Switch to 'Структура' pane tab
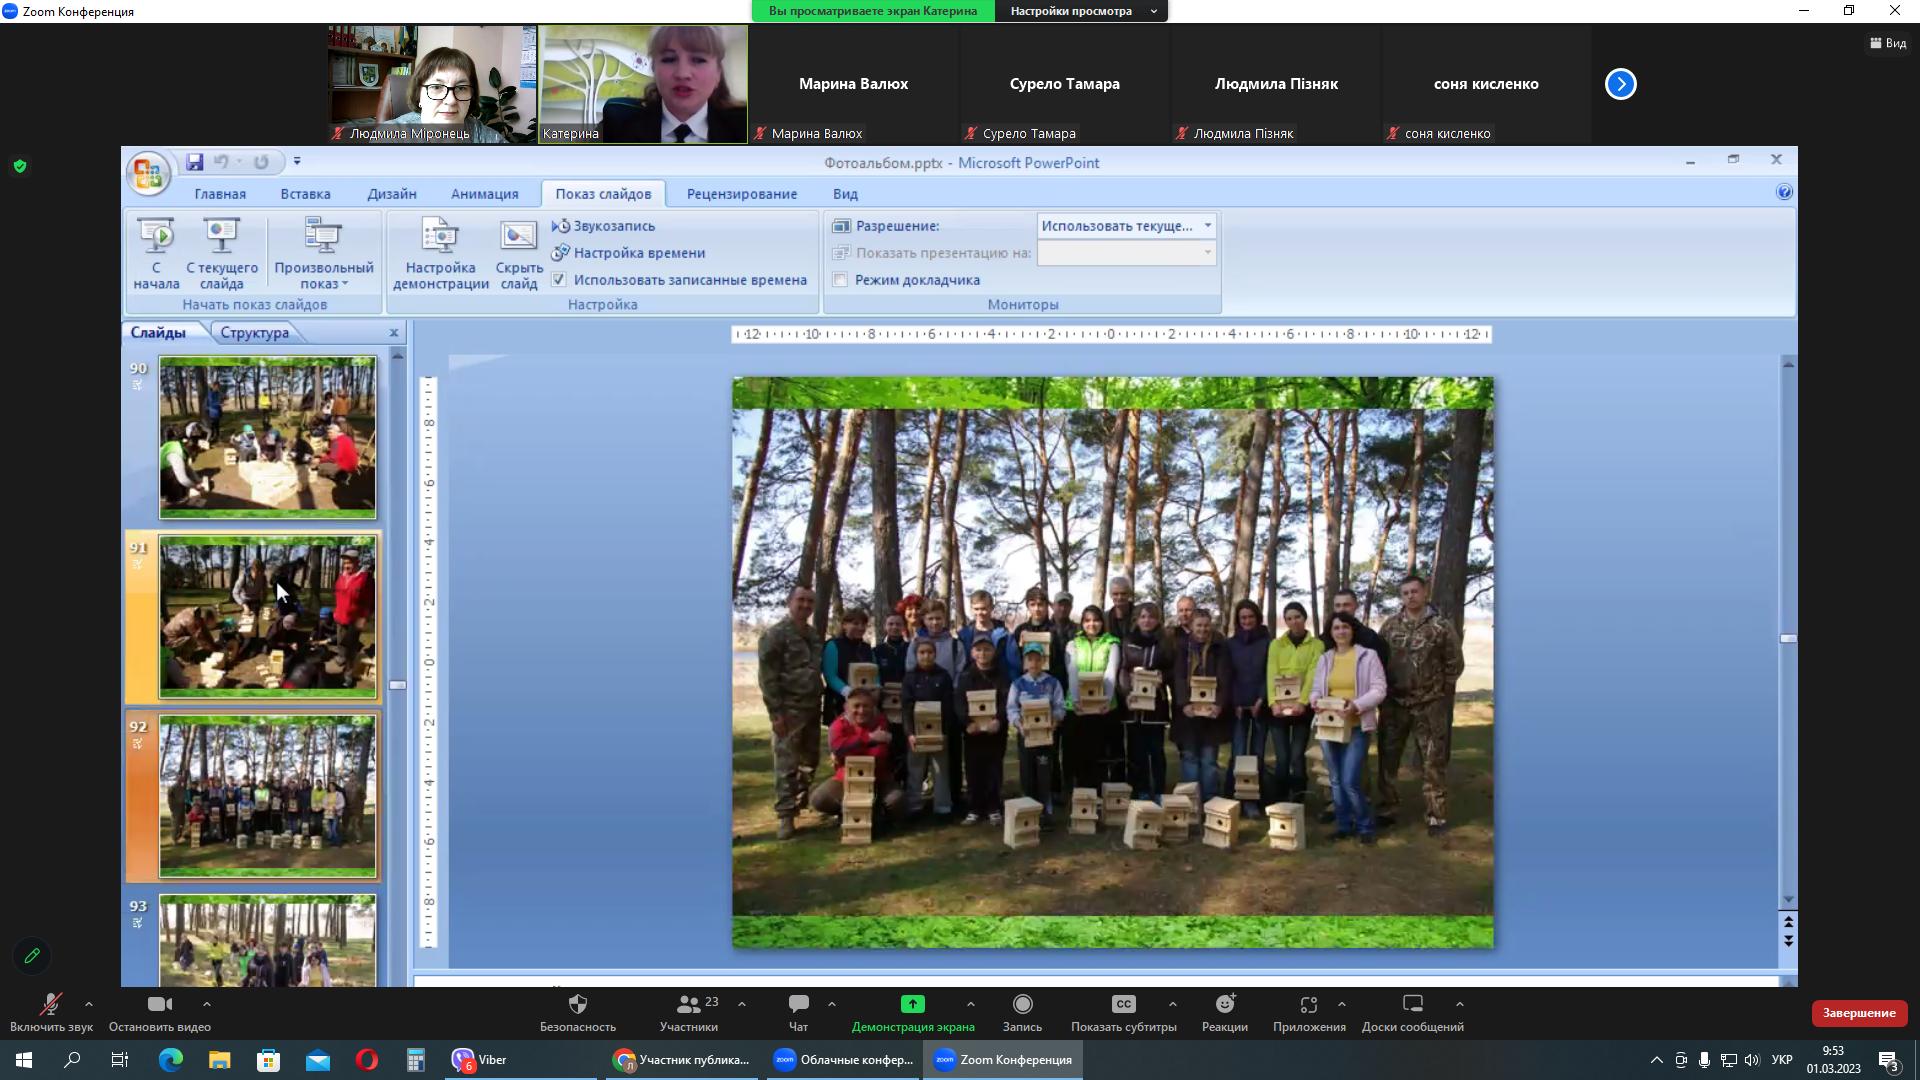Viewport: 1920px width, 1080px height. click(x=254, y=333)
